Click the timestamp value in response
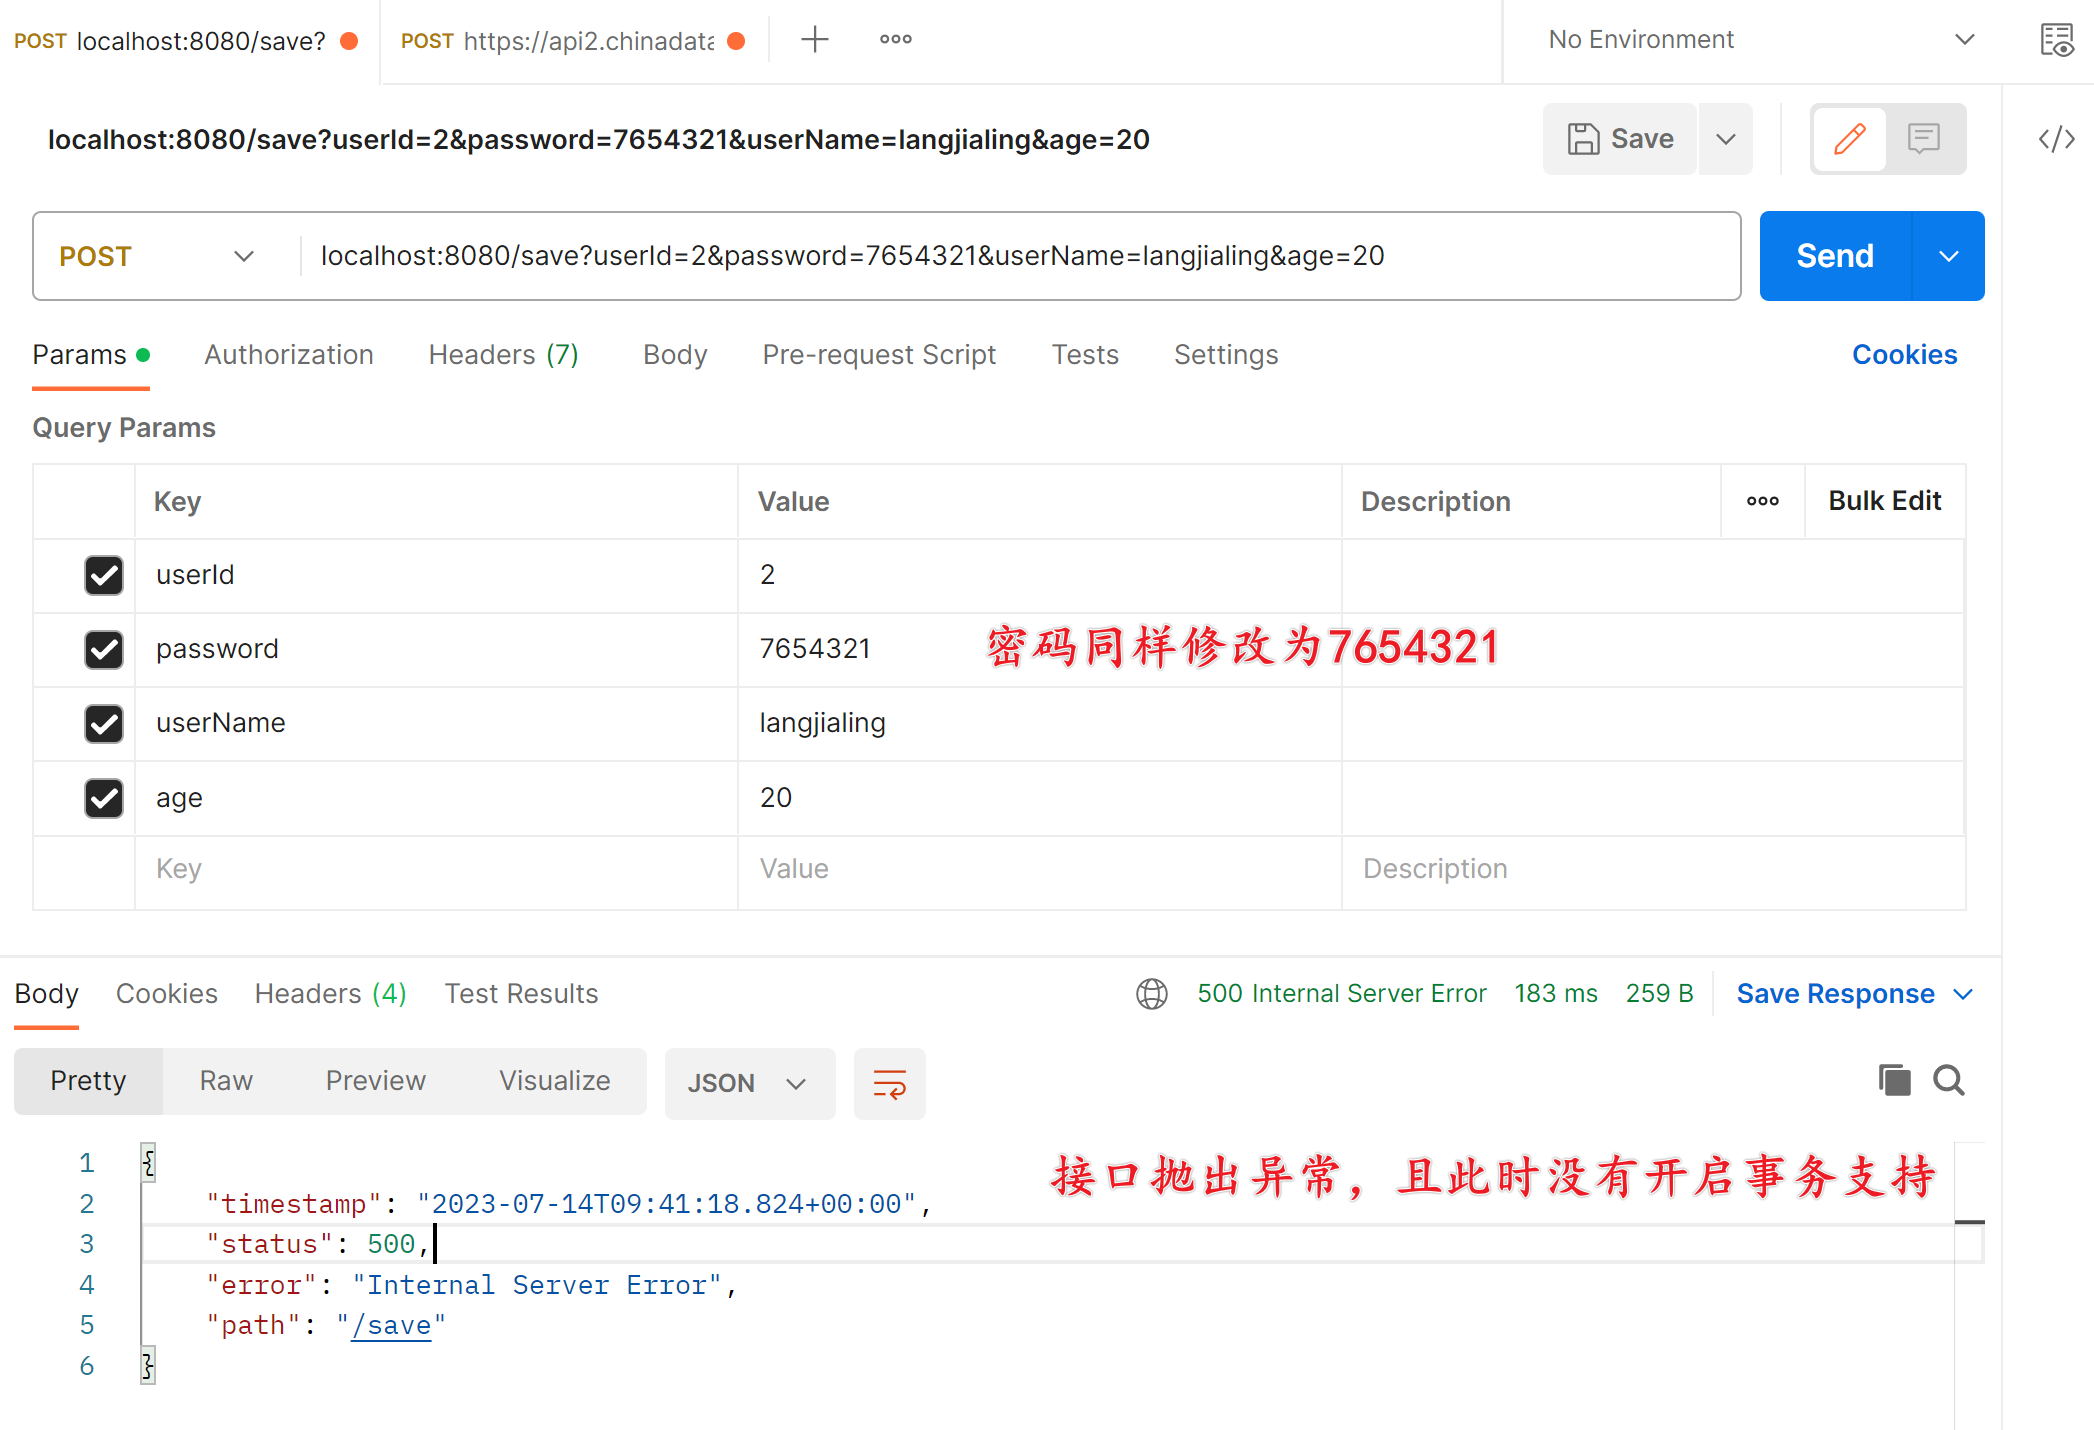The height and width of the screenshot is (1430, 2094). click(667, 1204)
